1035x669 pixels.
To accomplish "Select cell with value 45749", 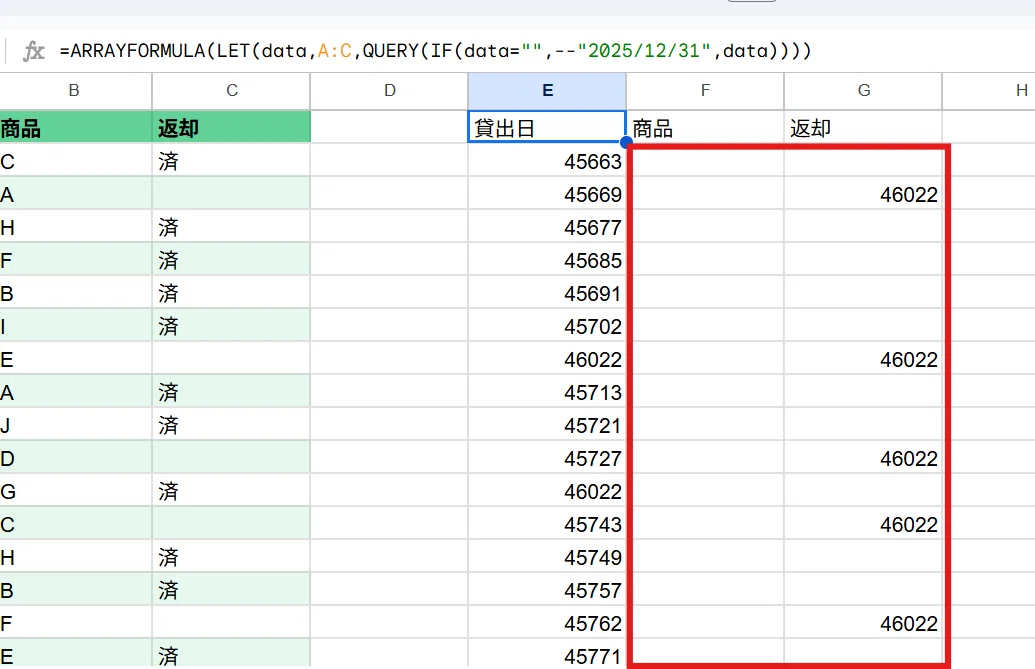I will point(547,557).
